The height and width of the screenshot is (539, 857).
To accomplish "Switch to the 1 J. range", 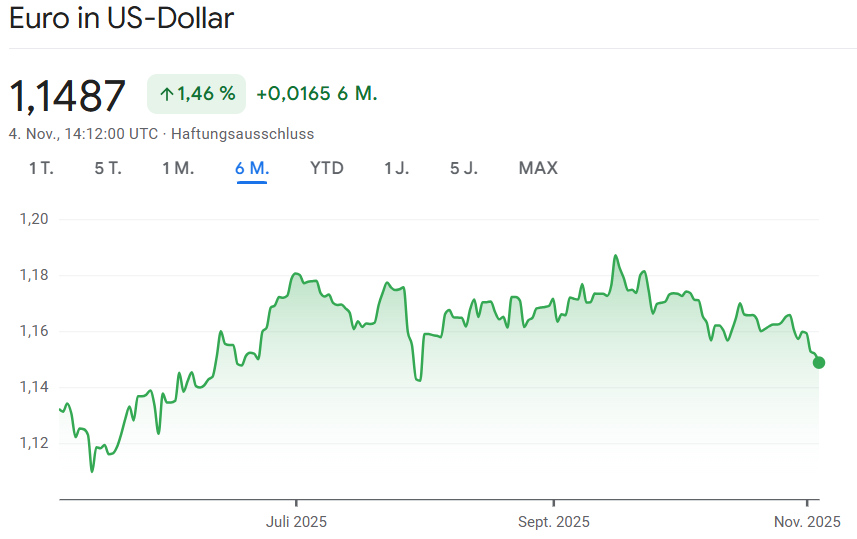I will (397, 168).
